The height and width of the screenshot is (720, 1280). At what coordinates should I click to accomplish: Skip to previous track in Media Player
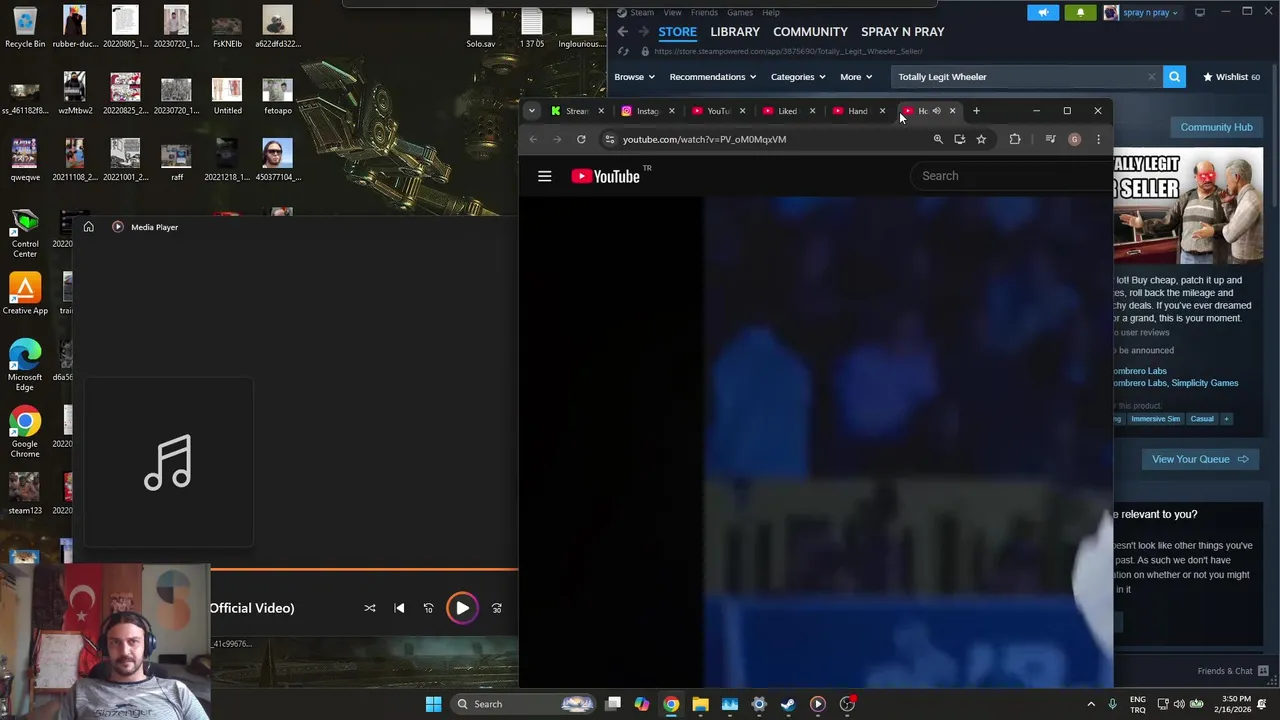click(x=399, y=608)
